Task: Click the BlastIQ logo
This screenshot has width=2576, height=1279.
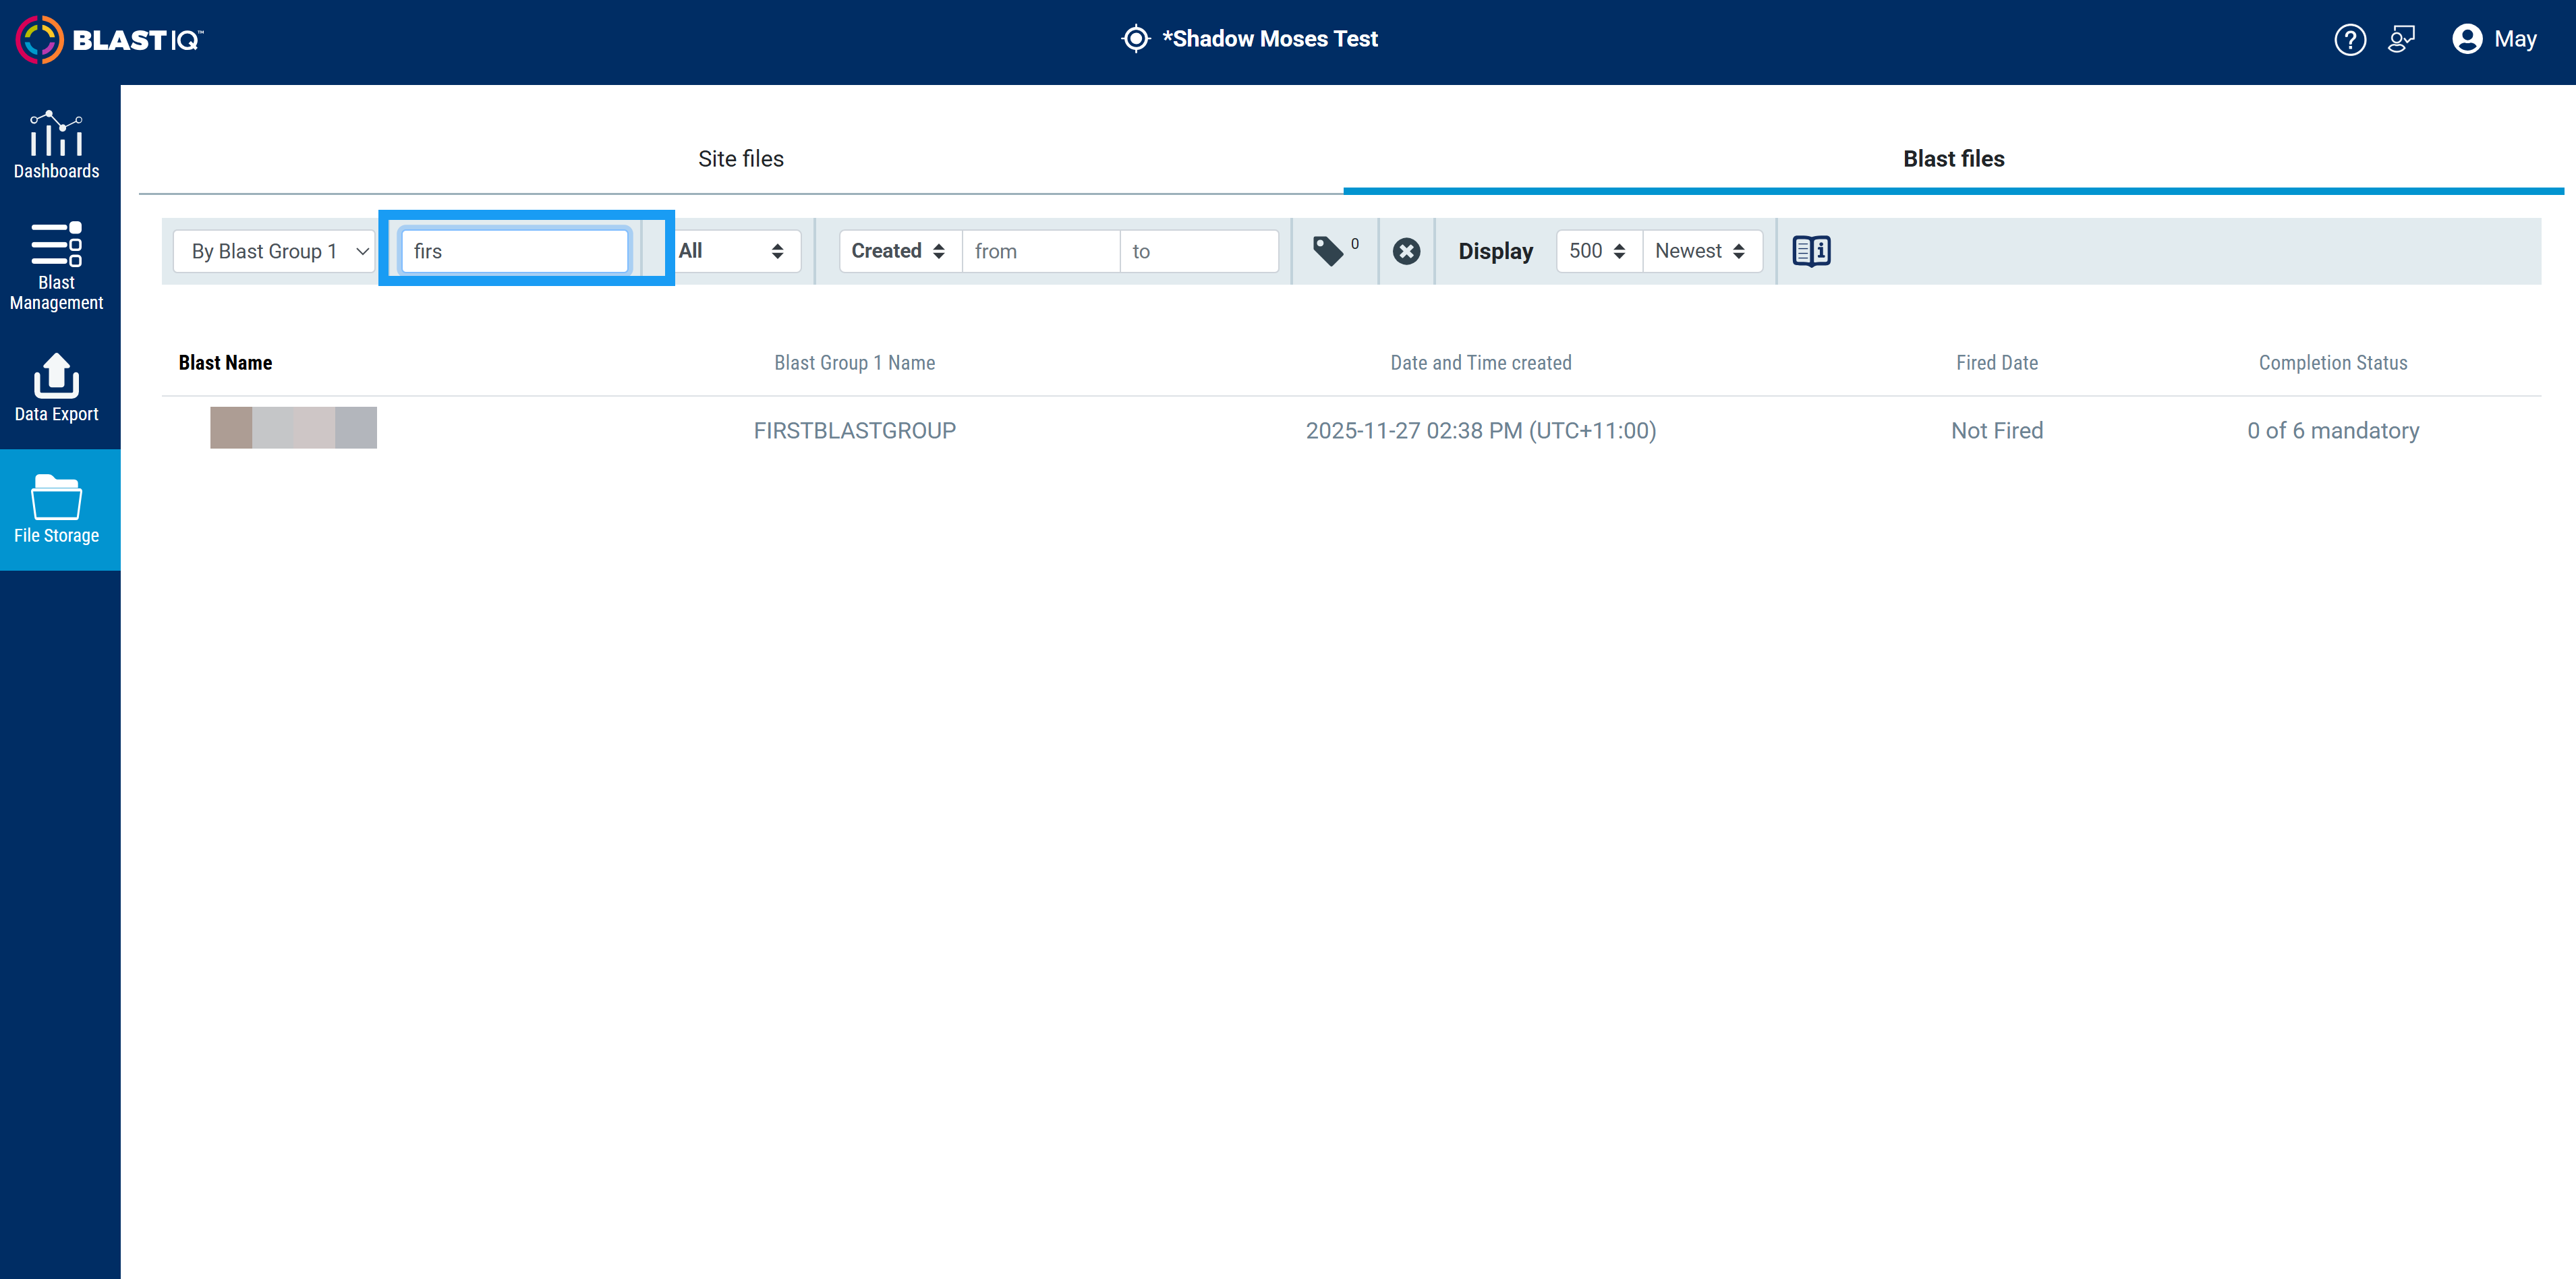Action: [x=110, y=40]
